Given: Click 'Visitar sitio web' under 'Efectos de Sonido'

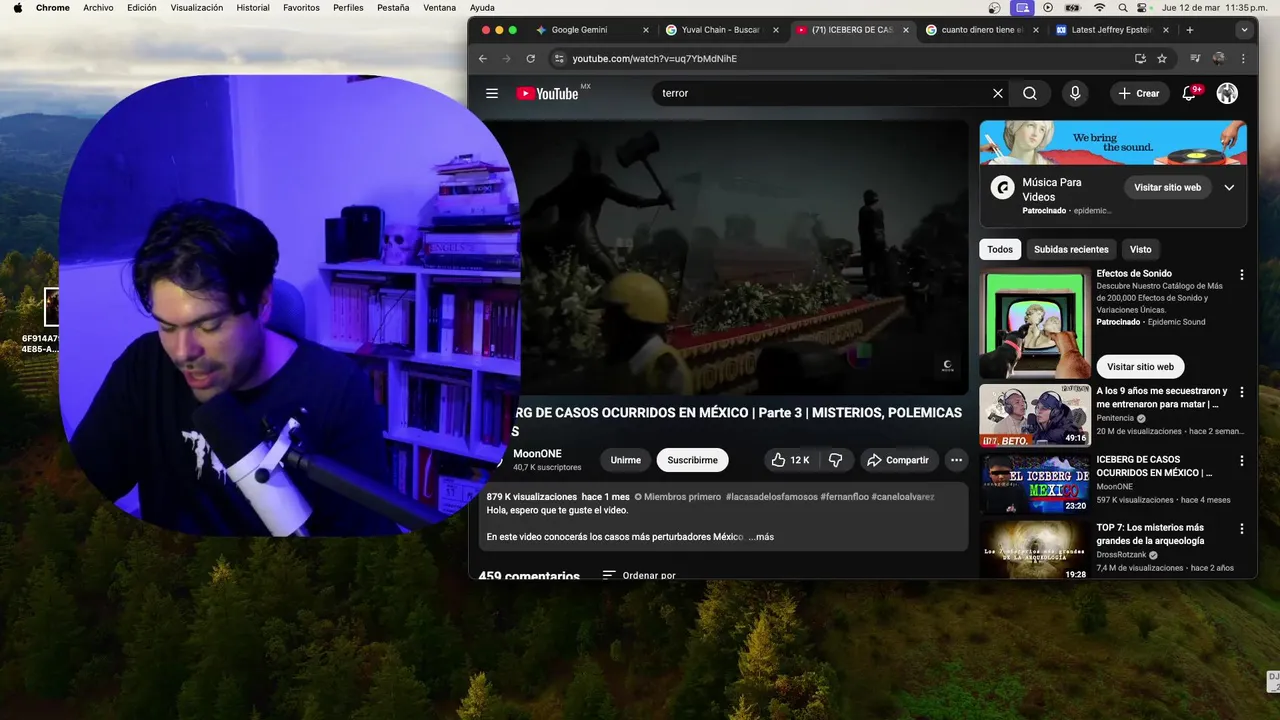Looking at the screenshot, I should pos(1140,367).
